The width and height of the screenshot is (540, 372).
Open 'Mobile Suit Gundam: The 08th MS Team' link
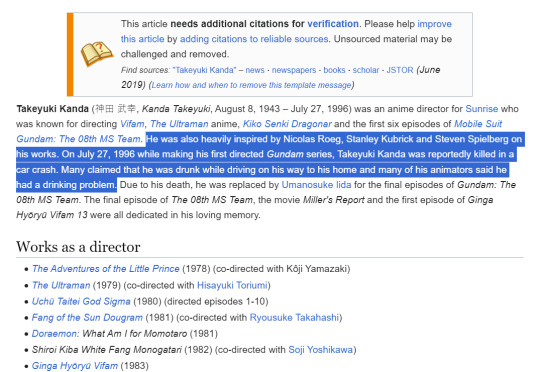(79, 139)
